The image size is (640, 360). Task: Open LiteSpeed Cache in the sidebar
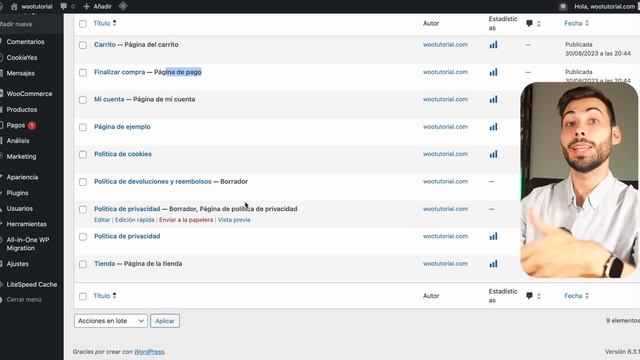(x=31, y=284)
